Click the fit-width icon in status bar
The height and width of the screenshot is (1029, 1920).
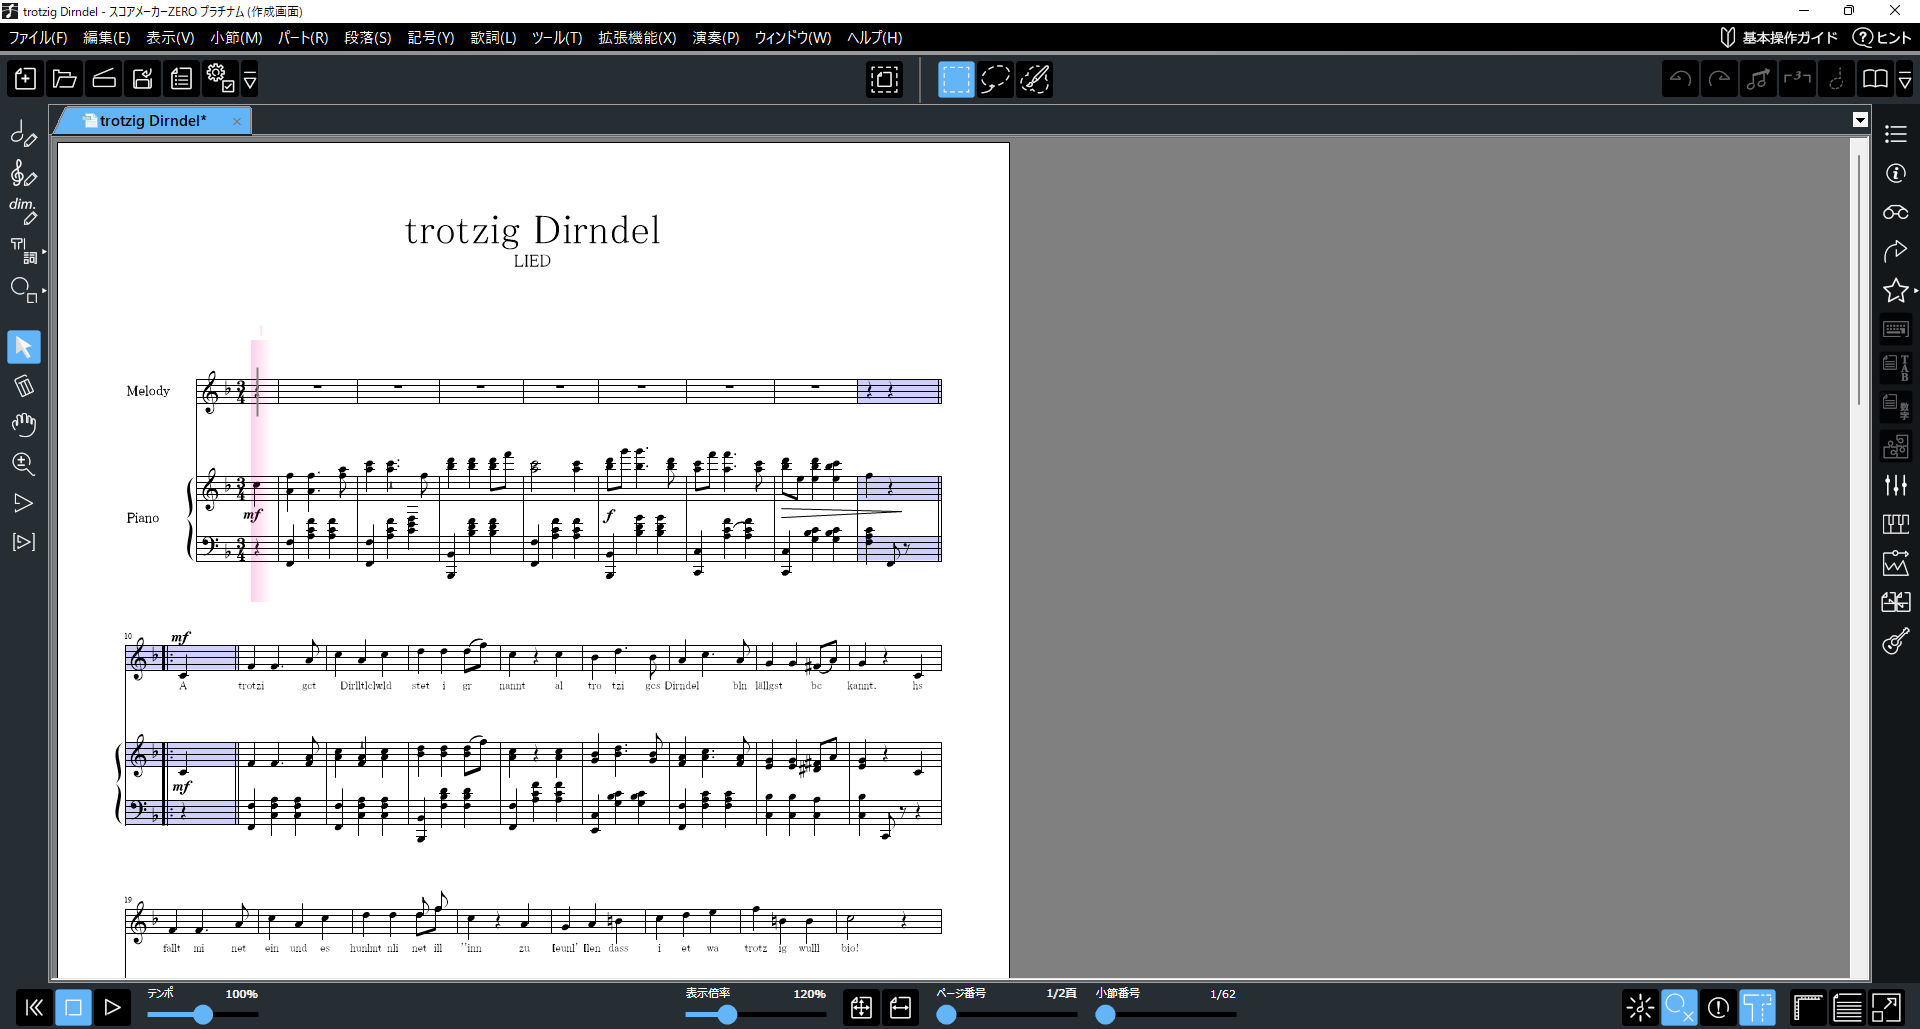(x=900, y=1007)
